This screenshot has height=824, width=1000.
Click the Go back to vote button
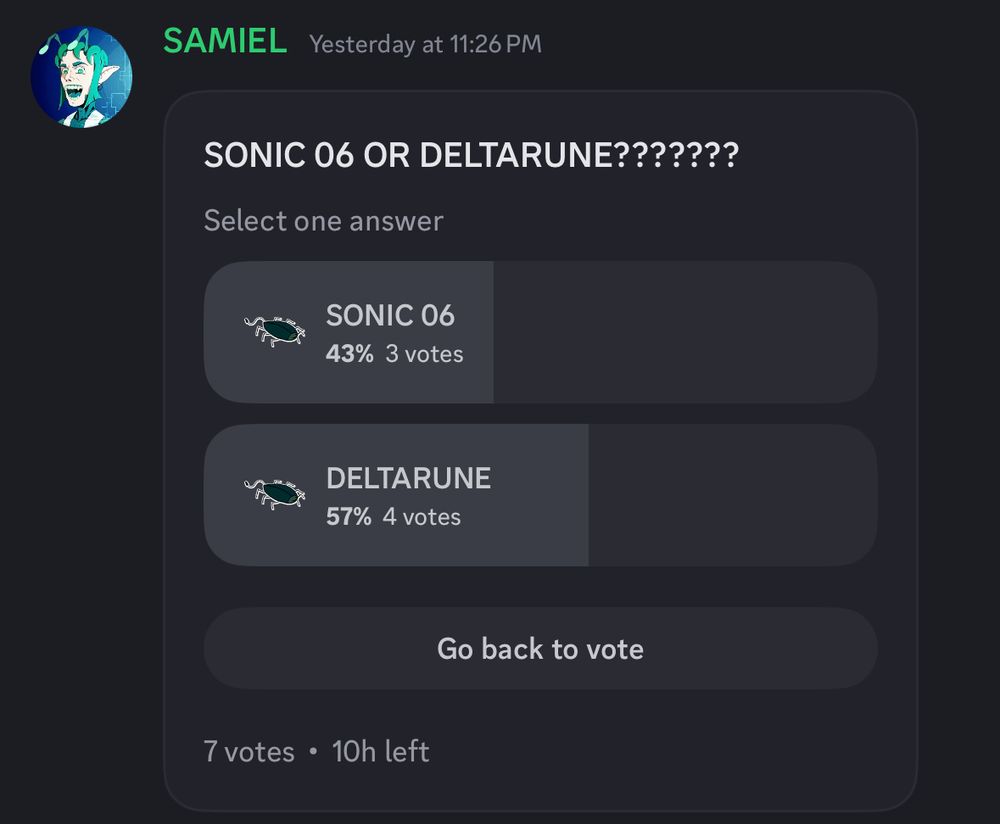540,648
